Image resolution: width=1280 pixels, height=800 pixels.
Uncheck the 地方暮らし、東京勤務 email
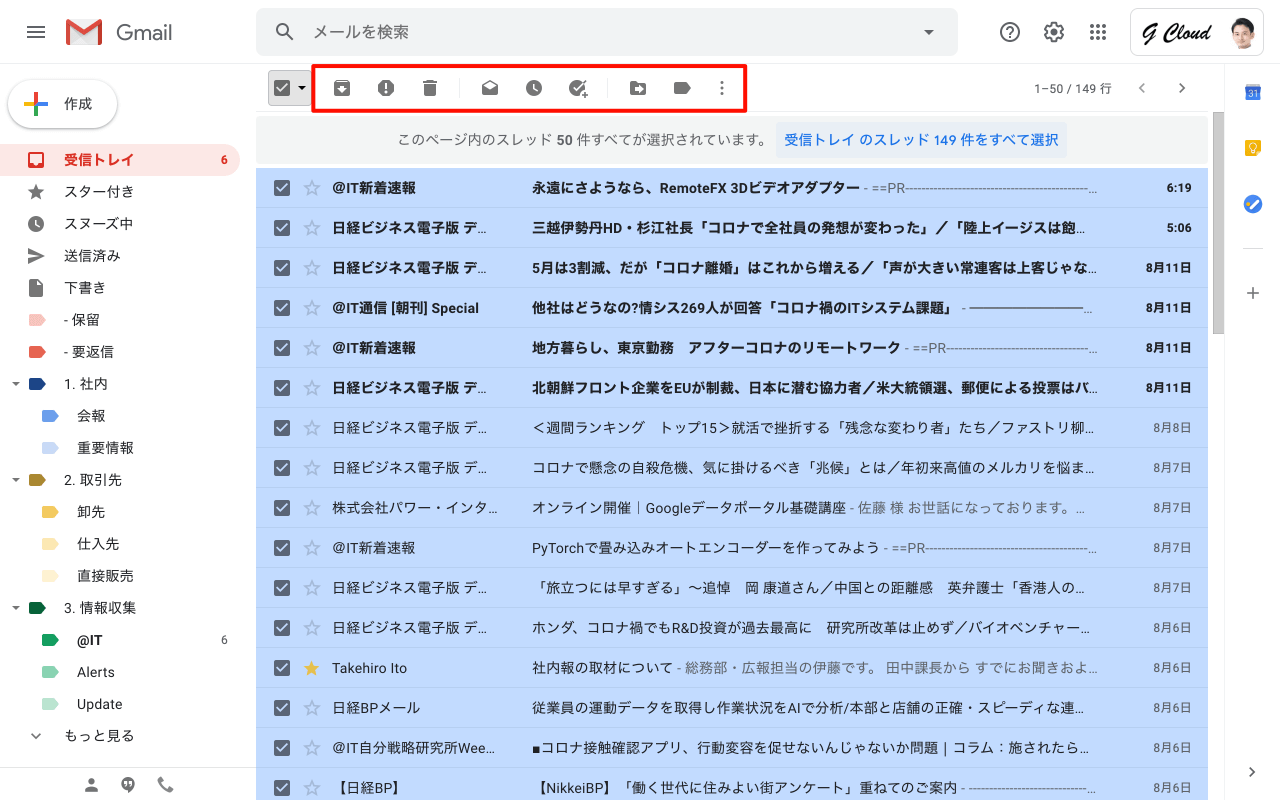click(x=282, y=348)
